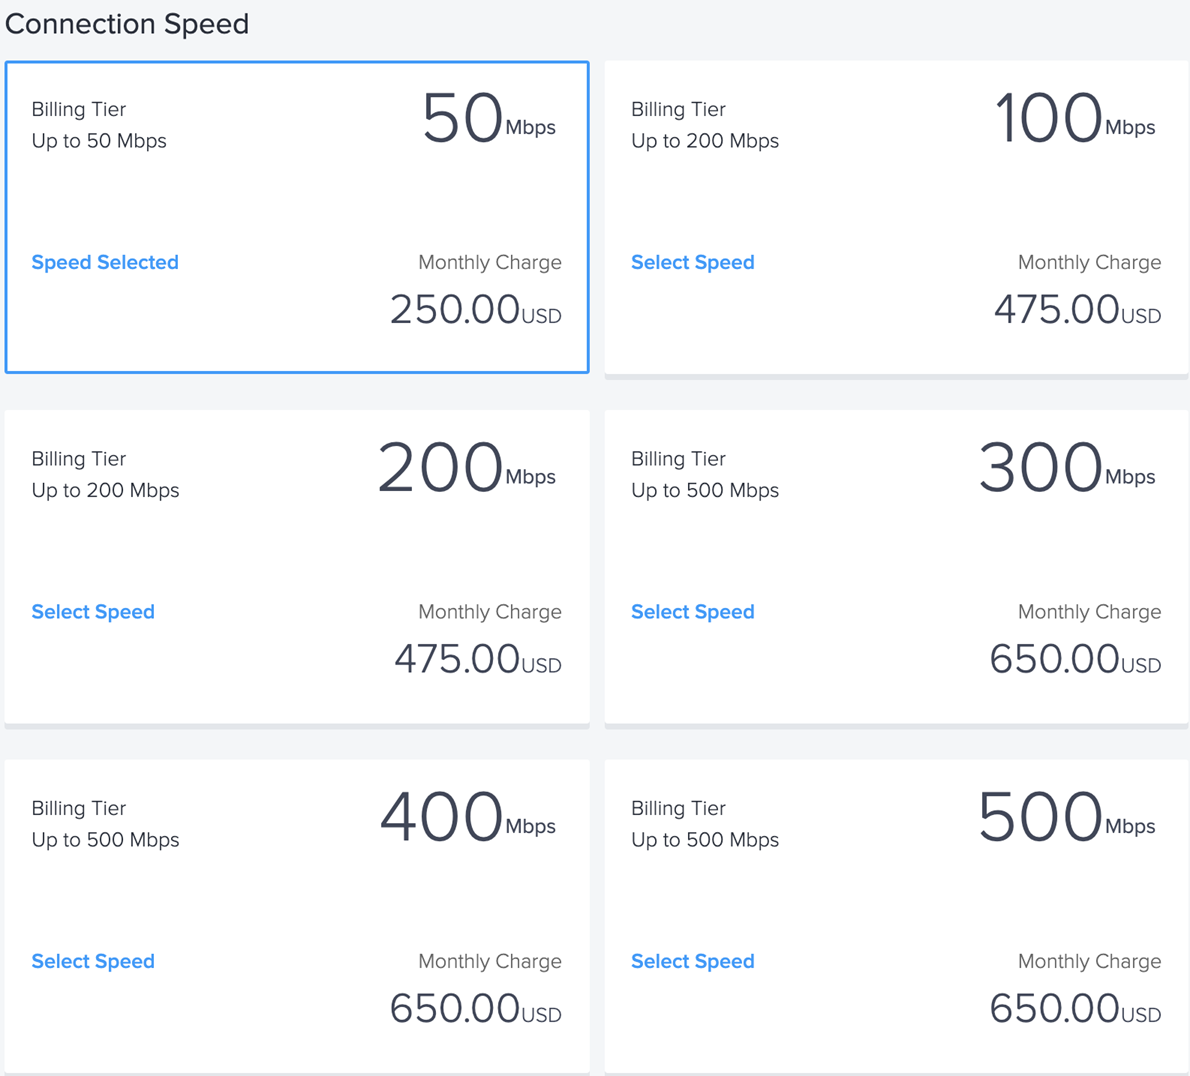Click the 100 Mbps speed heading
The image size is (1190, 1076).
pyautogui.click(x=1075, y=118)
